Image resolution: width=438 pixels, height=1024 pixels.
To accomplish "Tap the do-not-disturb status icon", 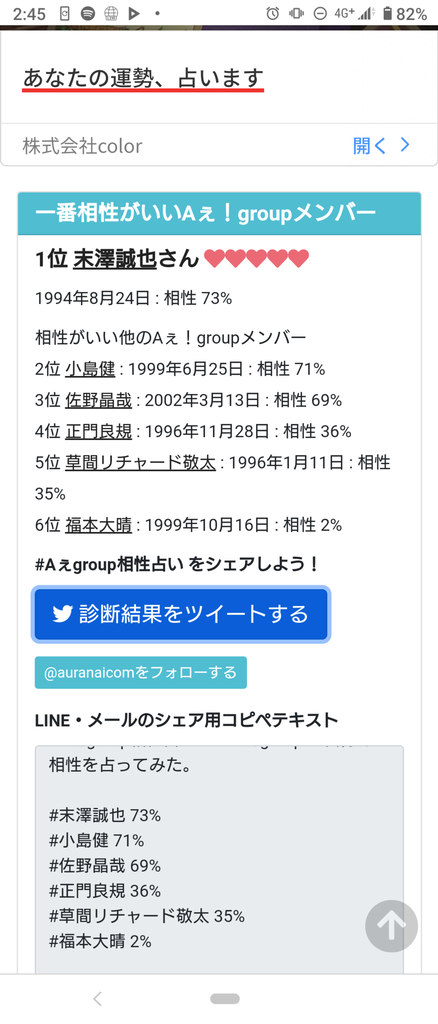I will [x=320, y=13].
